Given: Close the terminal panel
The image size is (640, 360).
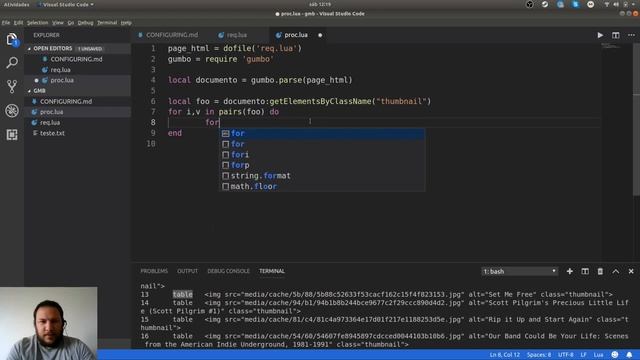Looking at the screenshot, I should tap(631, 271).
